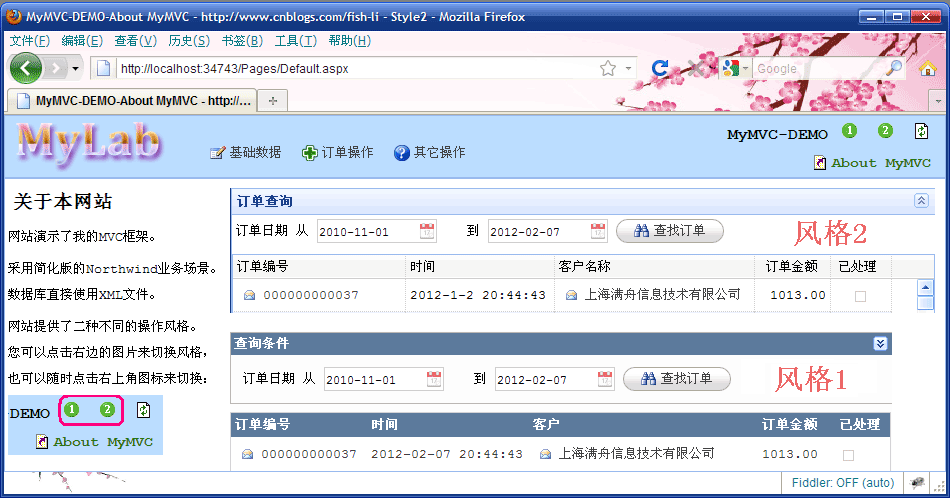950x498 pixels.
Task: Click 查找订单 button in 订单查询 panel
Action: tap(669, 231)
